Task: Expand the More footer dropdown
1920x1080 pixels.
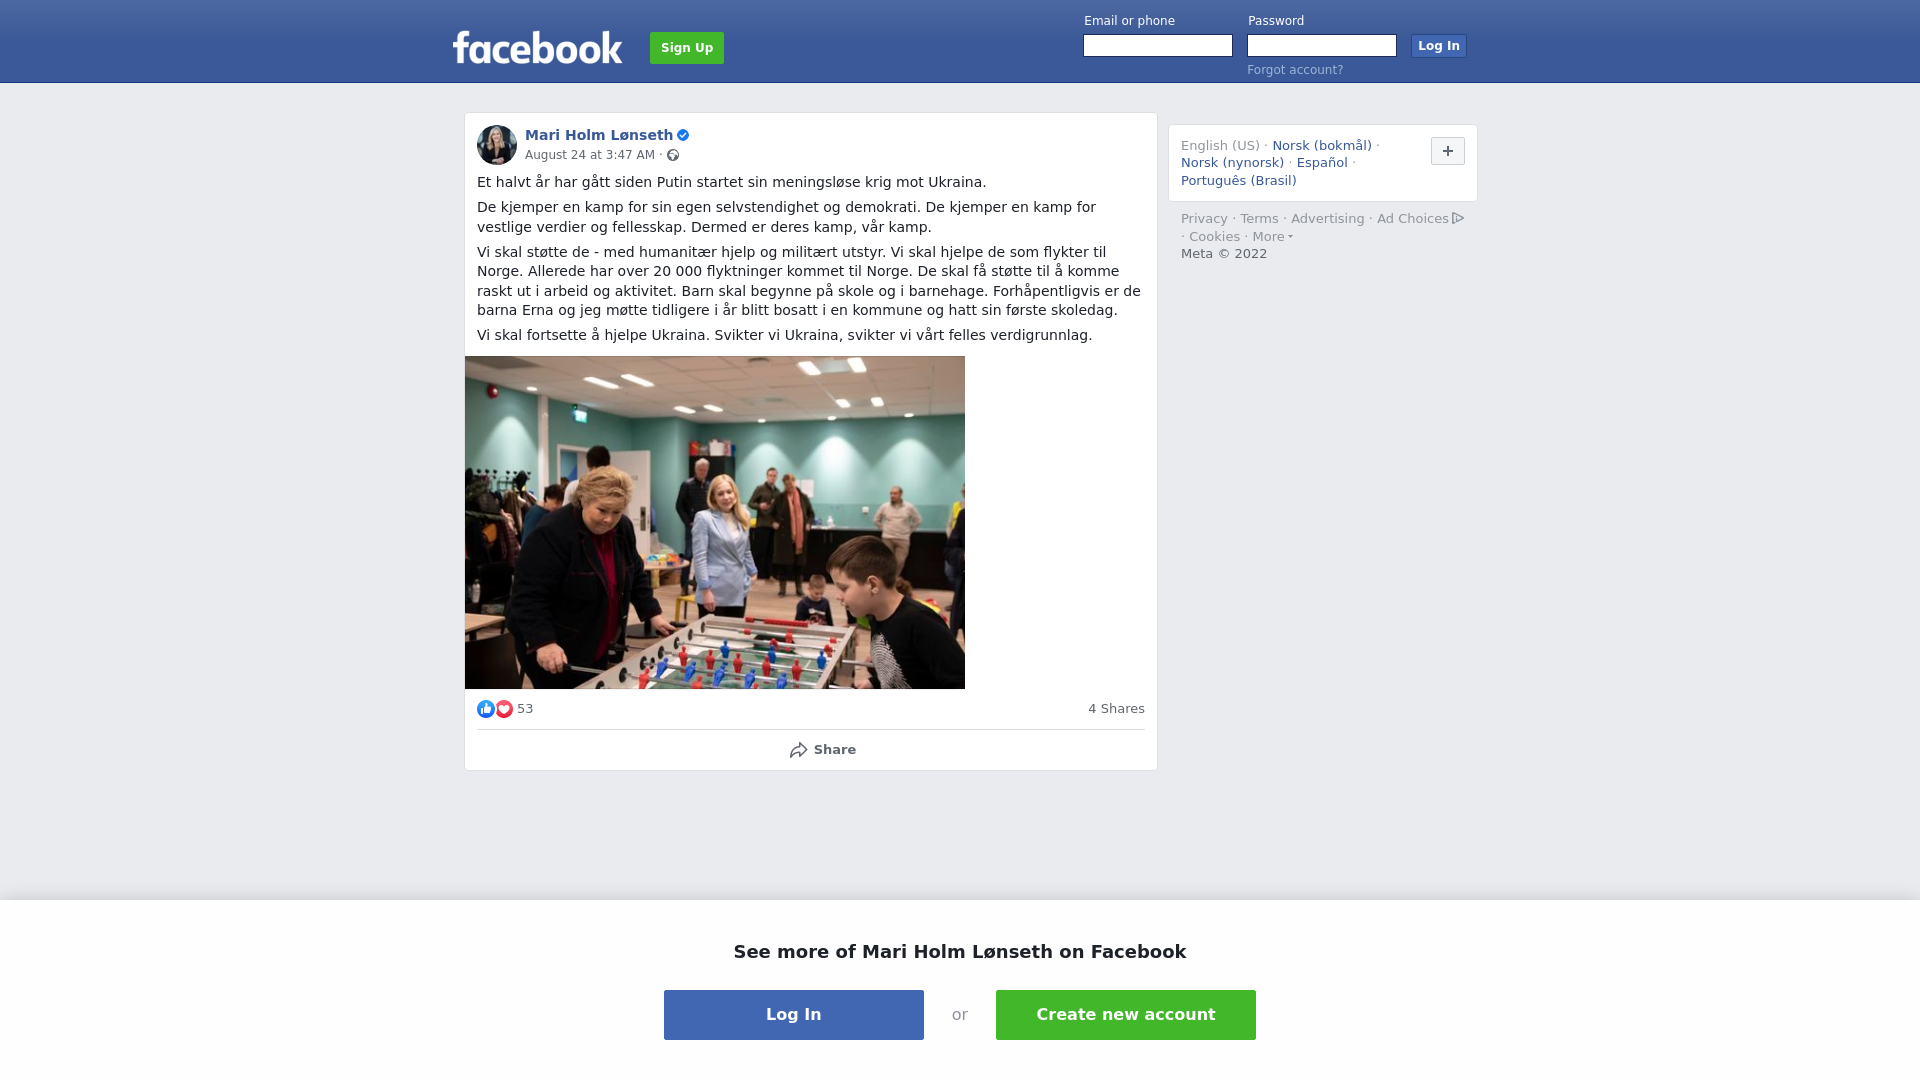Action: pyautogui.click(x=1272, y=237)
